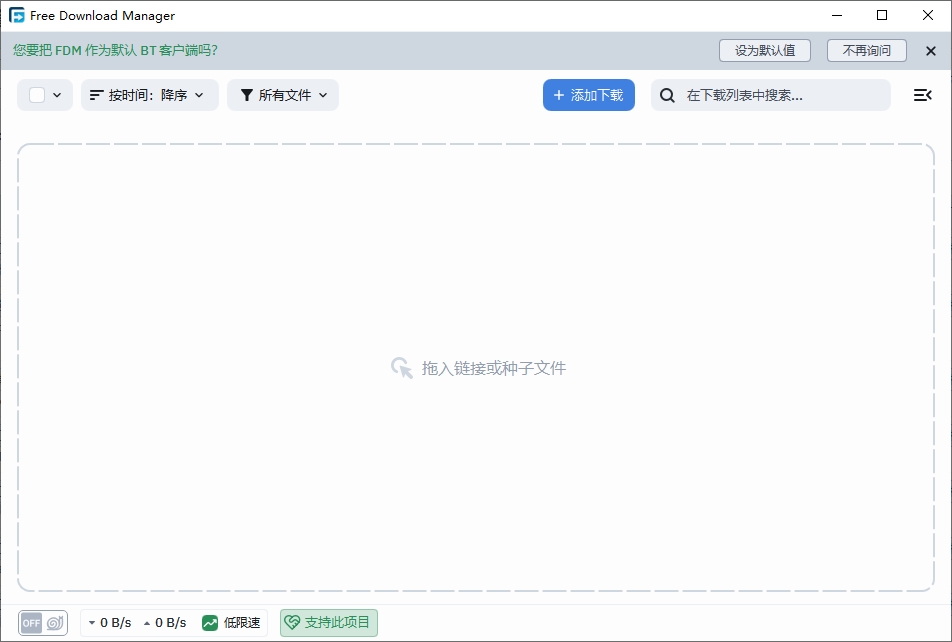This screenshot has height=642, width=952.
Task: Click 不再询问 button in banner
Action: (x=866, y=50)
